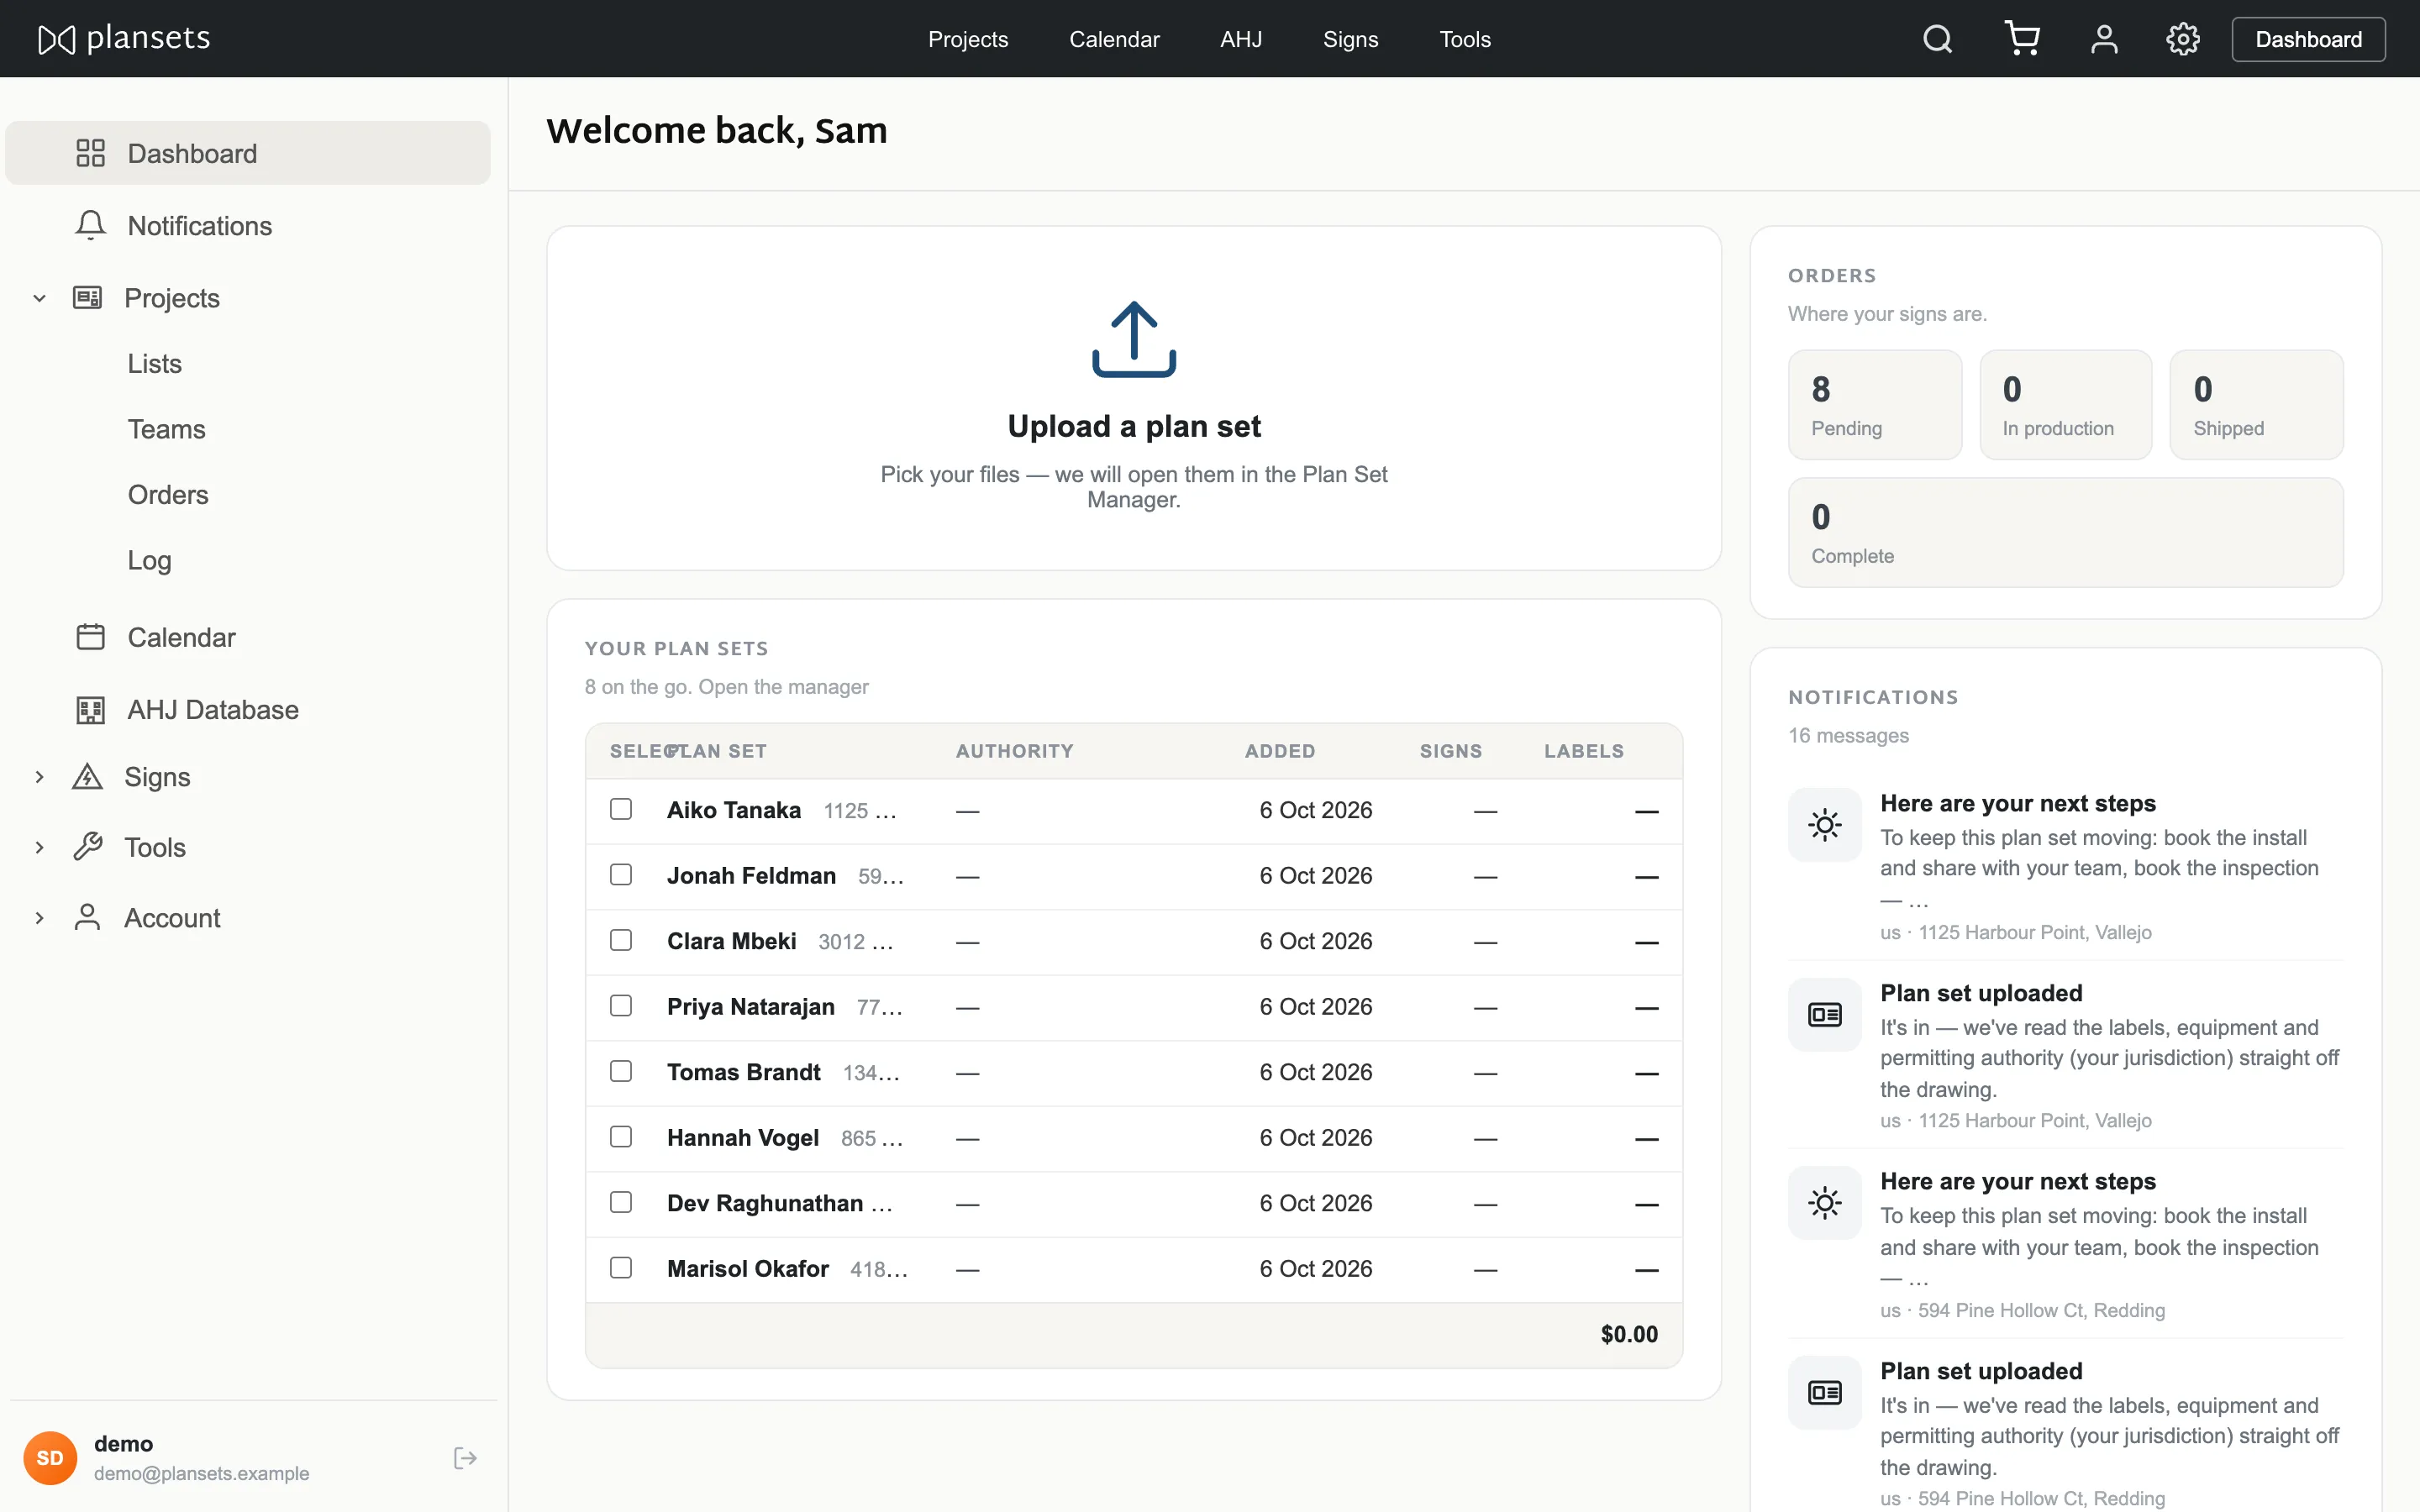The image size is (2420, 1512).
Task: Click the '16 messages' text
Action: pyautogui.click(x=1848, y=735)
